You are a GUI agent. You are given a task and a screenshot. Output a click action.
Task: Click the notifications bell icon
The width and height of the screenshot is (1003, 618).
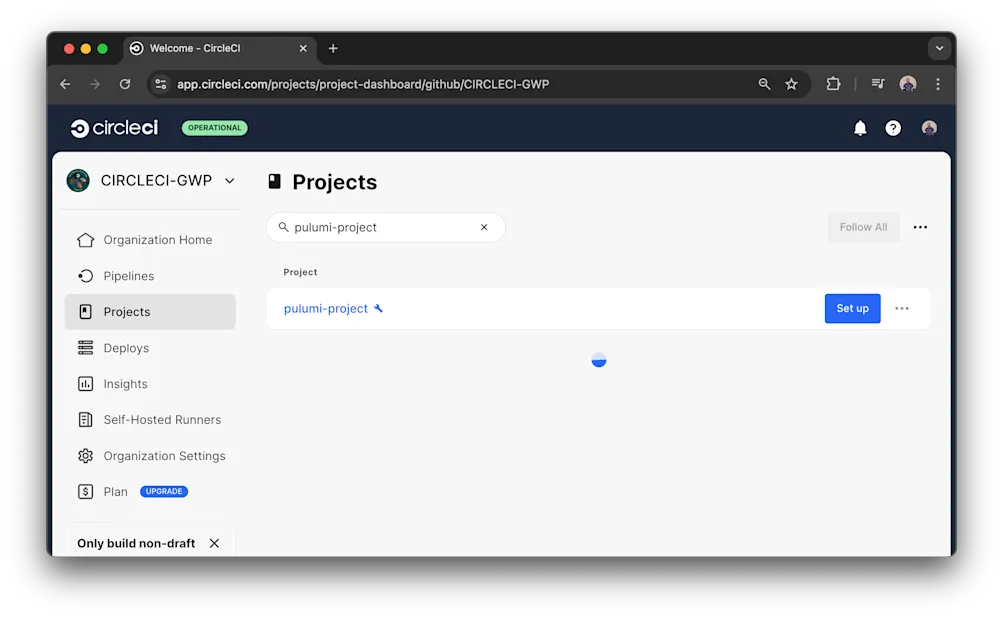pos(859,128)
